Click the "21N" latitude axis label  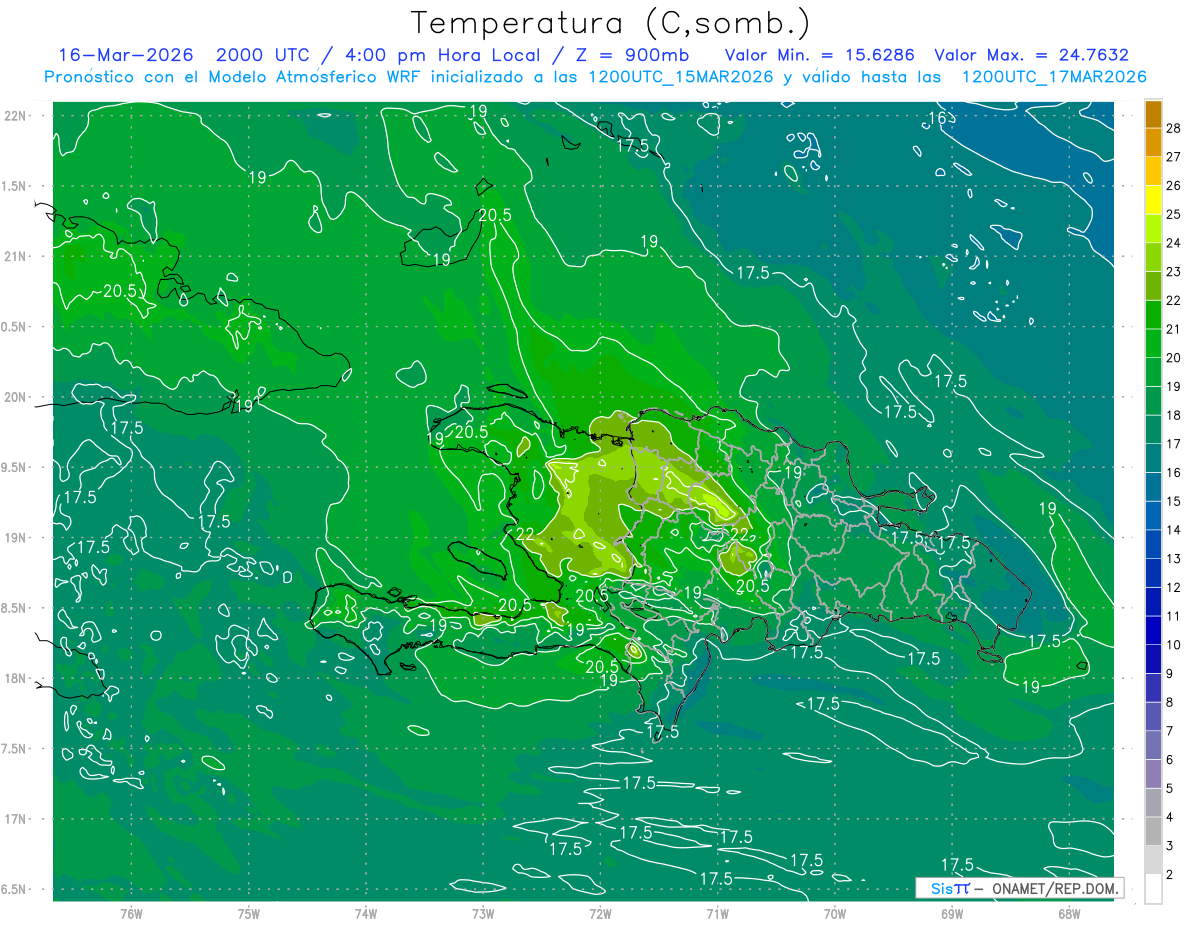coord(16,256)
